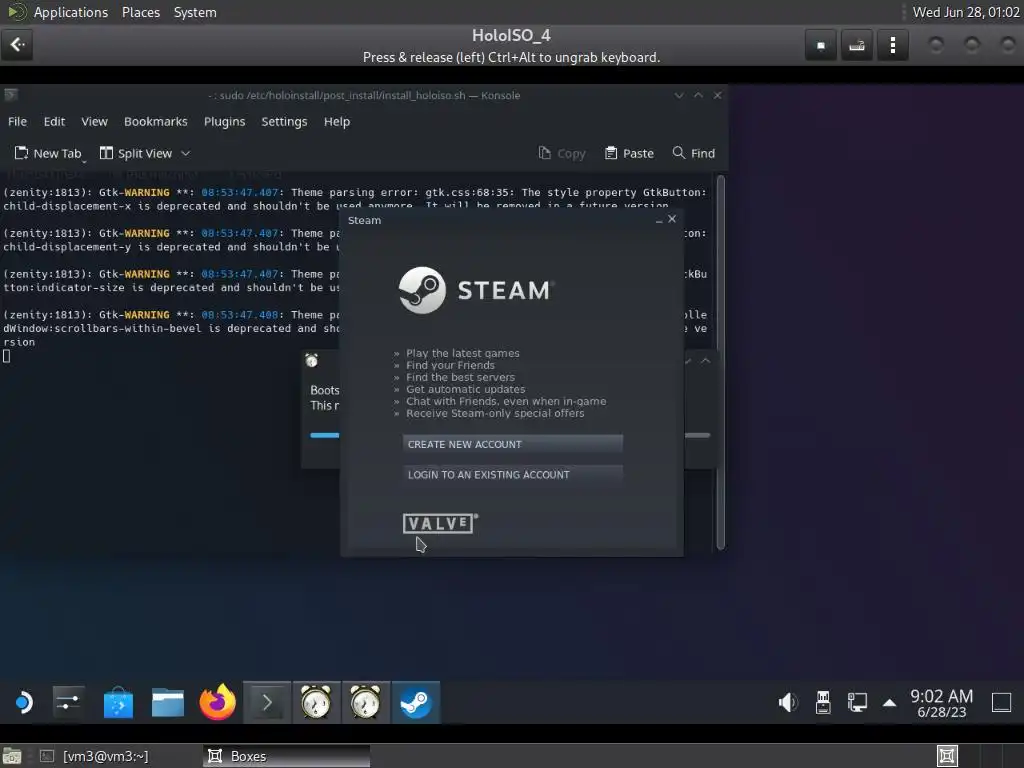Select the Konsole taskbar entry
The width and height of the screenshot is (1024, 768).
[x=267, y=703]
